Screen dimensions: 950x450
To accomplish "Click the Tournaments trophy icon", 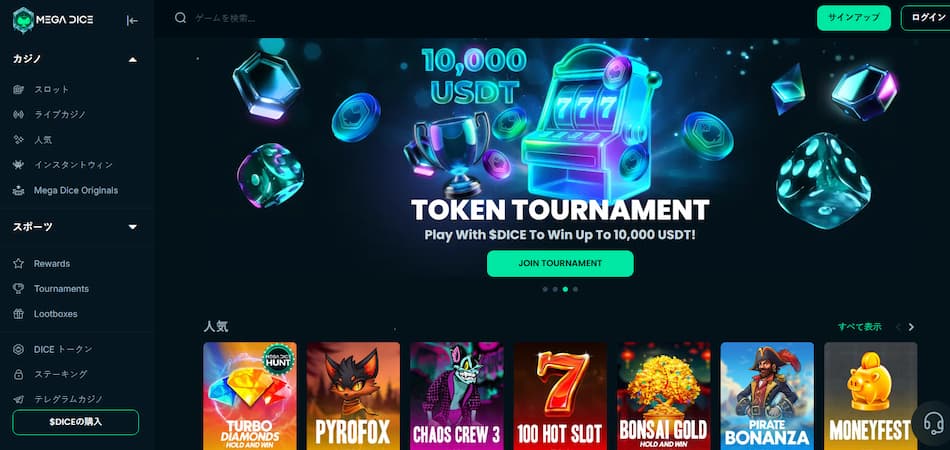I will pyautogui.click(x=18, y=288).
